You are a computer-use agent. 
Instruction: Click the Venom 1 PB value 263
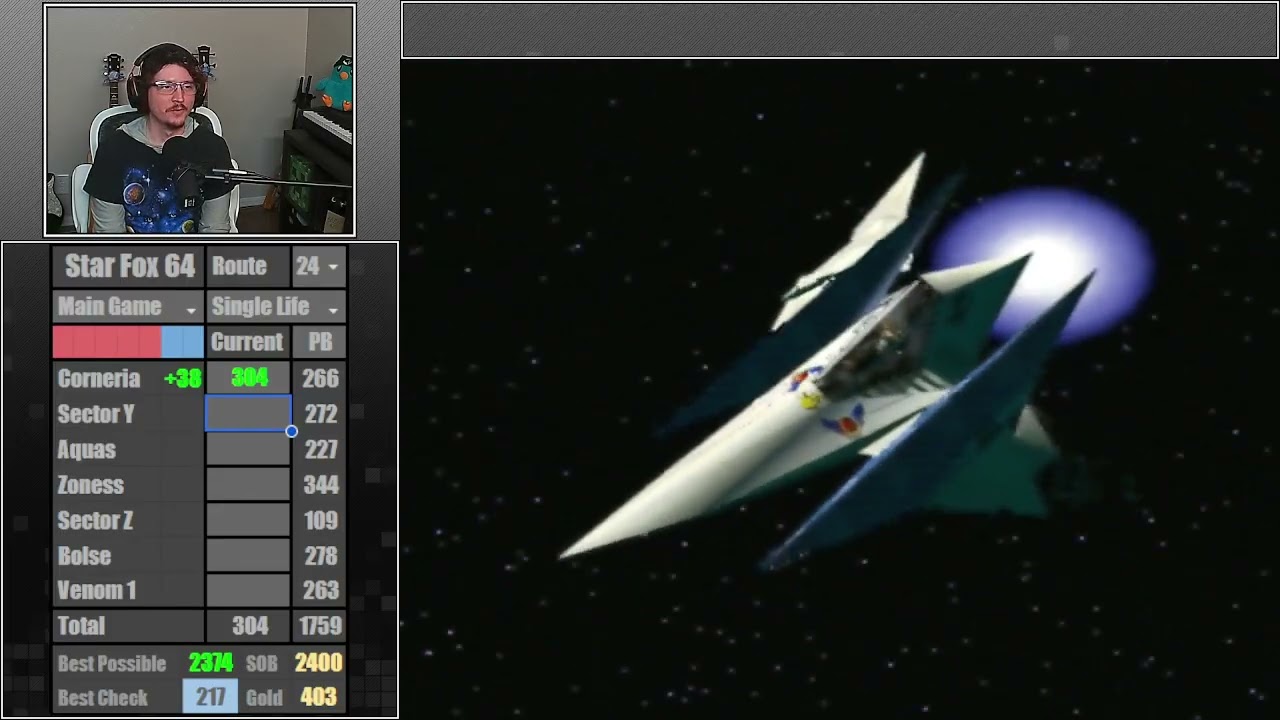[320, 590]
